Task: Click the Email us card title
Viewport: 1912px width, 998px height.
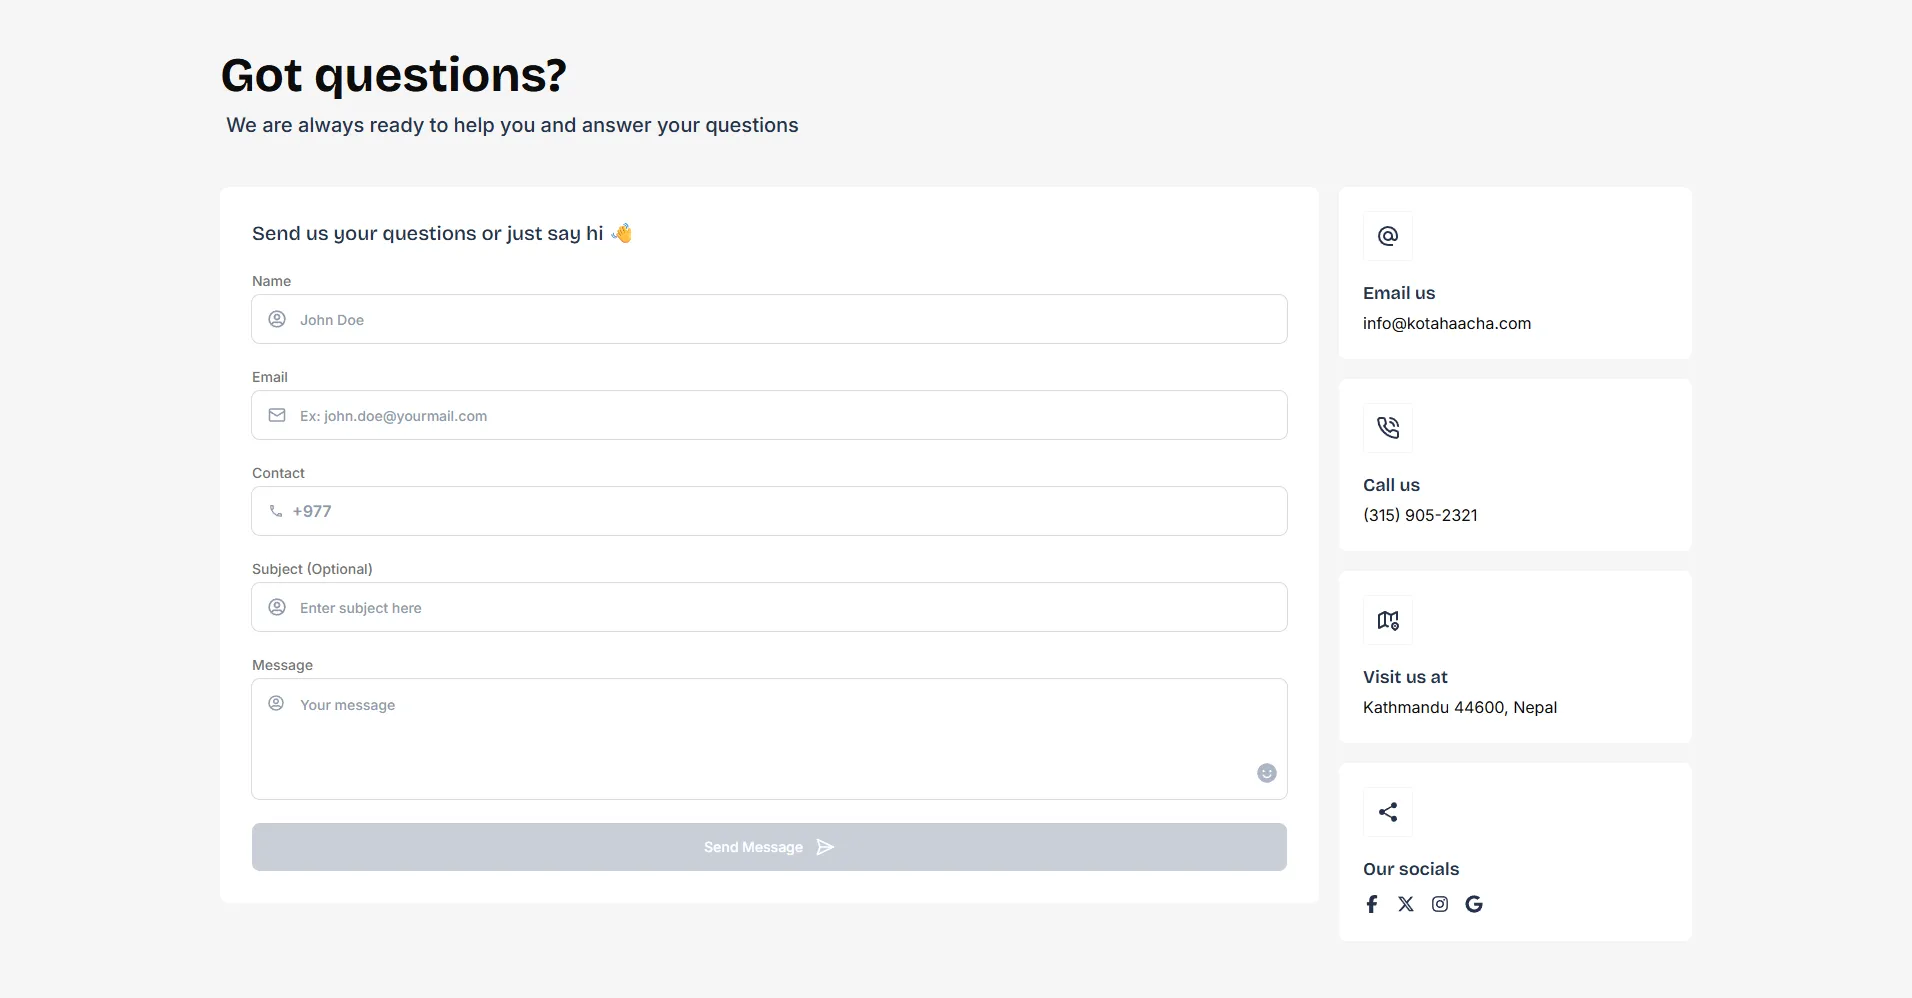Action: [x=1399, y=293]
